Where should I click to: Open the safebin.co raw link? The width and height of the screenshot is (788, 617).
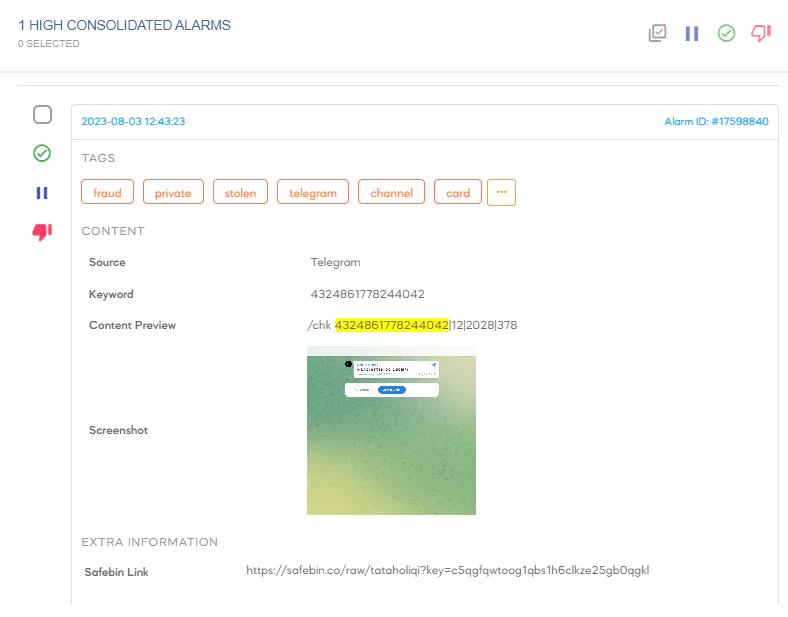pyautogui.click(x=447, y=570)
